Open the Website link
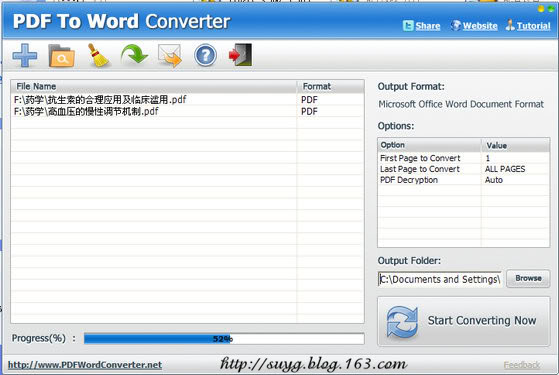Image resolution: width=559 pixels, height=375 pixels. click(480, 26)
